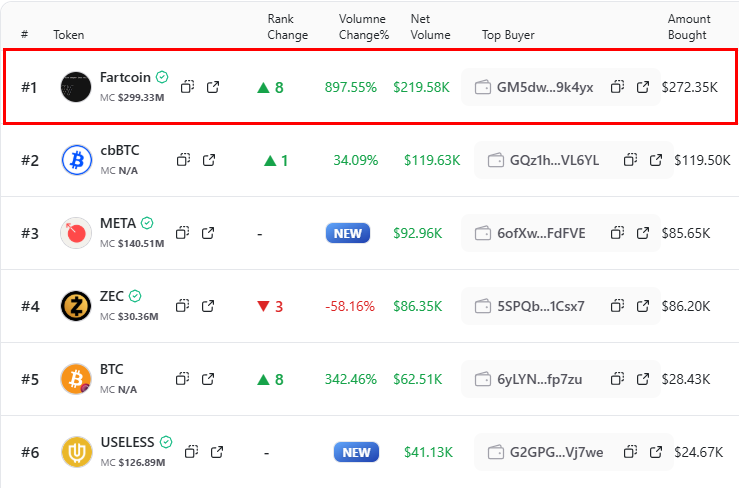Click ZEC rank change down 3
739x488 pixels.
point(270,306)
